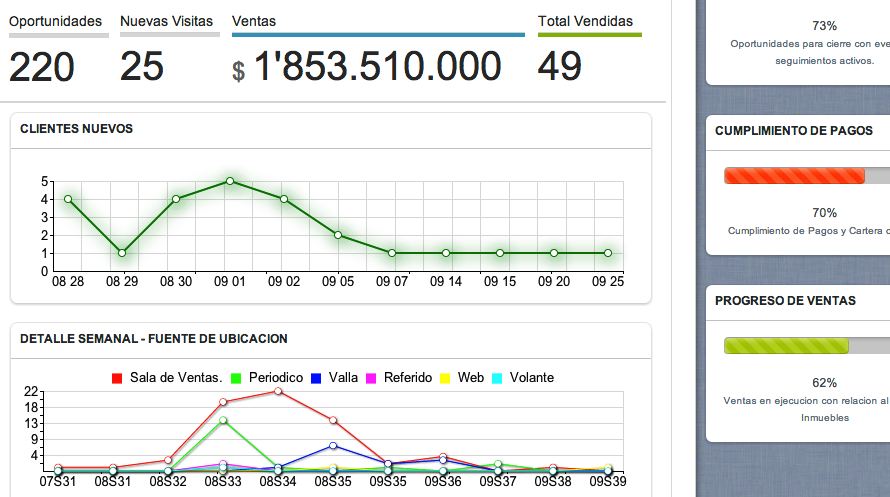Image resolution: width=890 pixels, height=497 pixels.
Task: Click the cyan Volante legend swatch
Action: (497, 378)
